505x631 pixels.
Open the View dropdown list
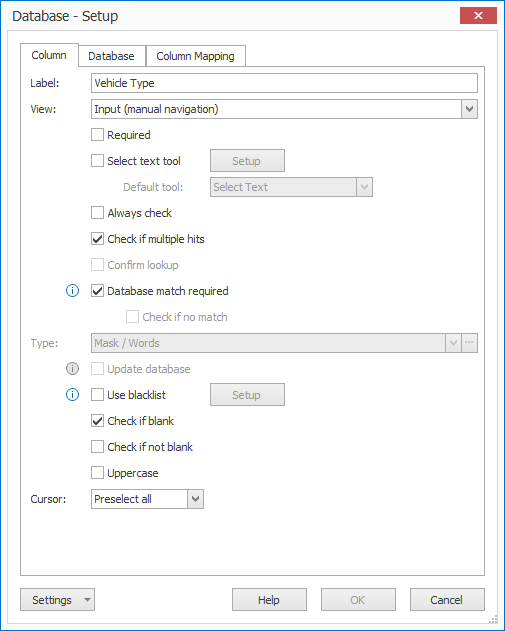469,109
